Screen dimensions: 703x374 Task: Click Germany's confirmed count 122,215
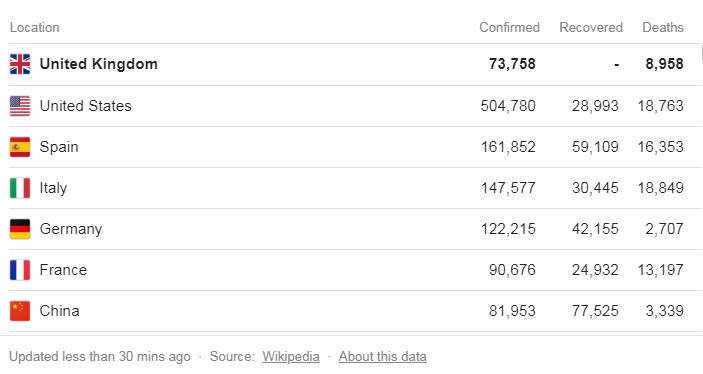tap(508, 229)
